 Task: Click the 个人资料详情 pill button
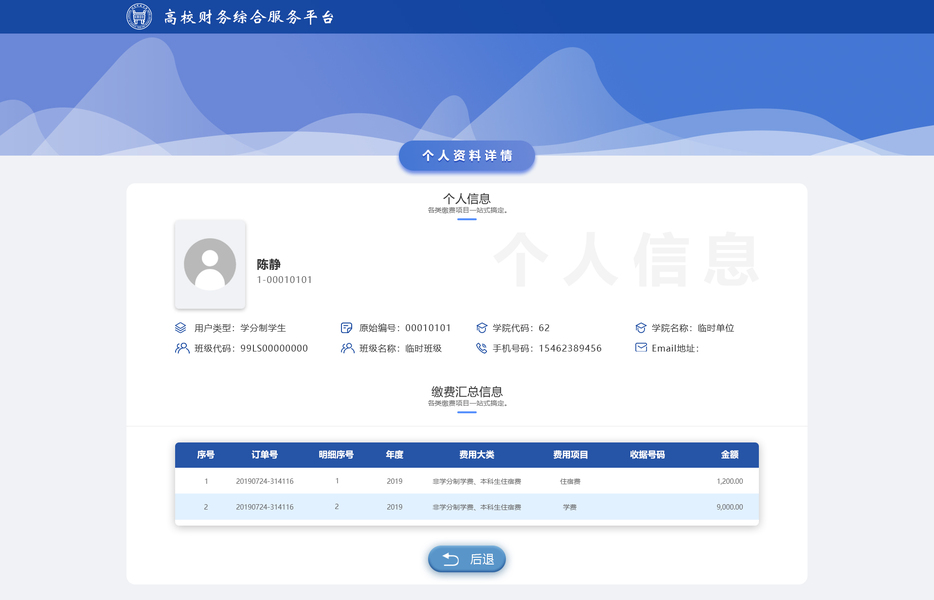point(467,156)
